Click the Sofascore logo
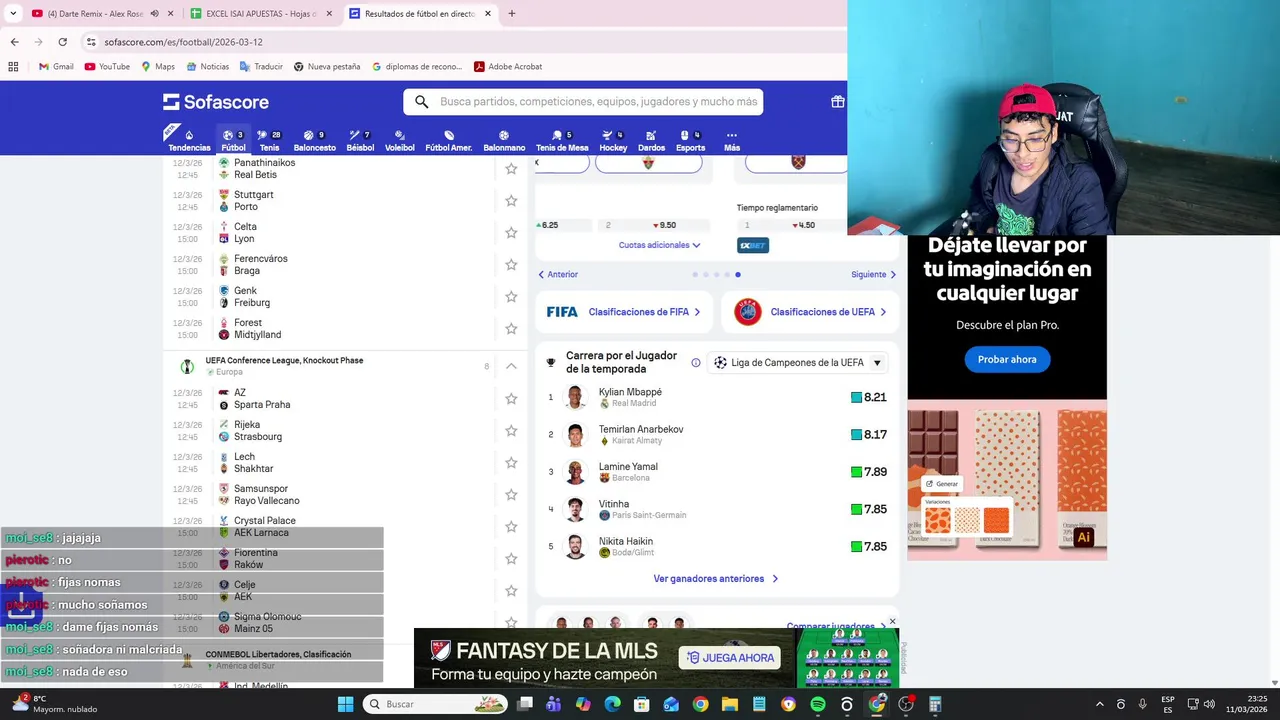The height and width of the screenshot is (720, 1280). (x=216, y=102)
